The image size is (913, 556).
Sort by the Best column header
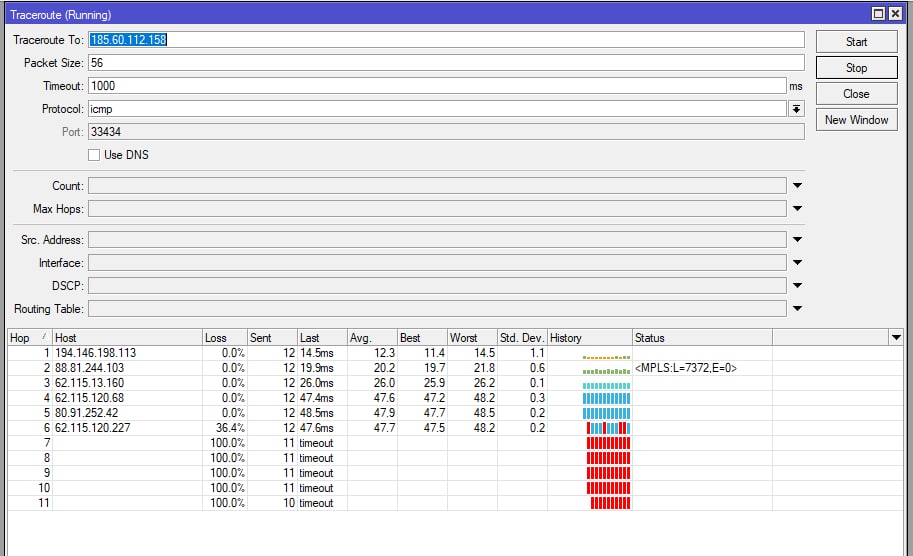pyautogui.click(x=423, y=338)
